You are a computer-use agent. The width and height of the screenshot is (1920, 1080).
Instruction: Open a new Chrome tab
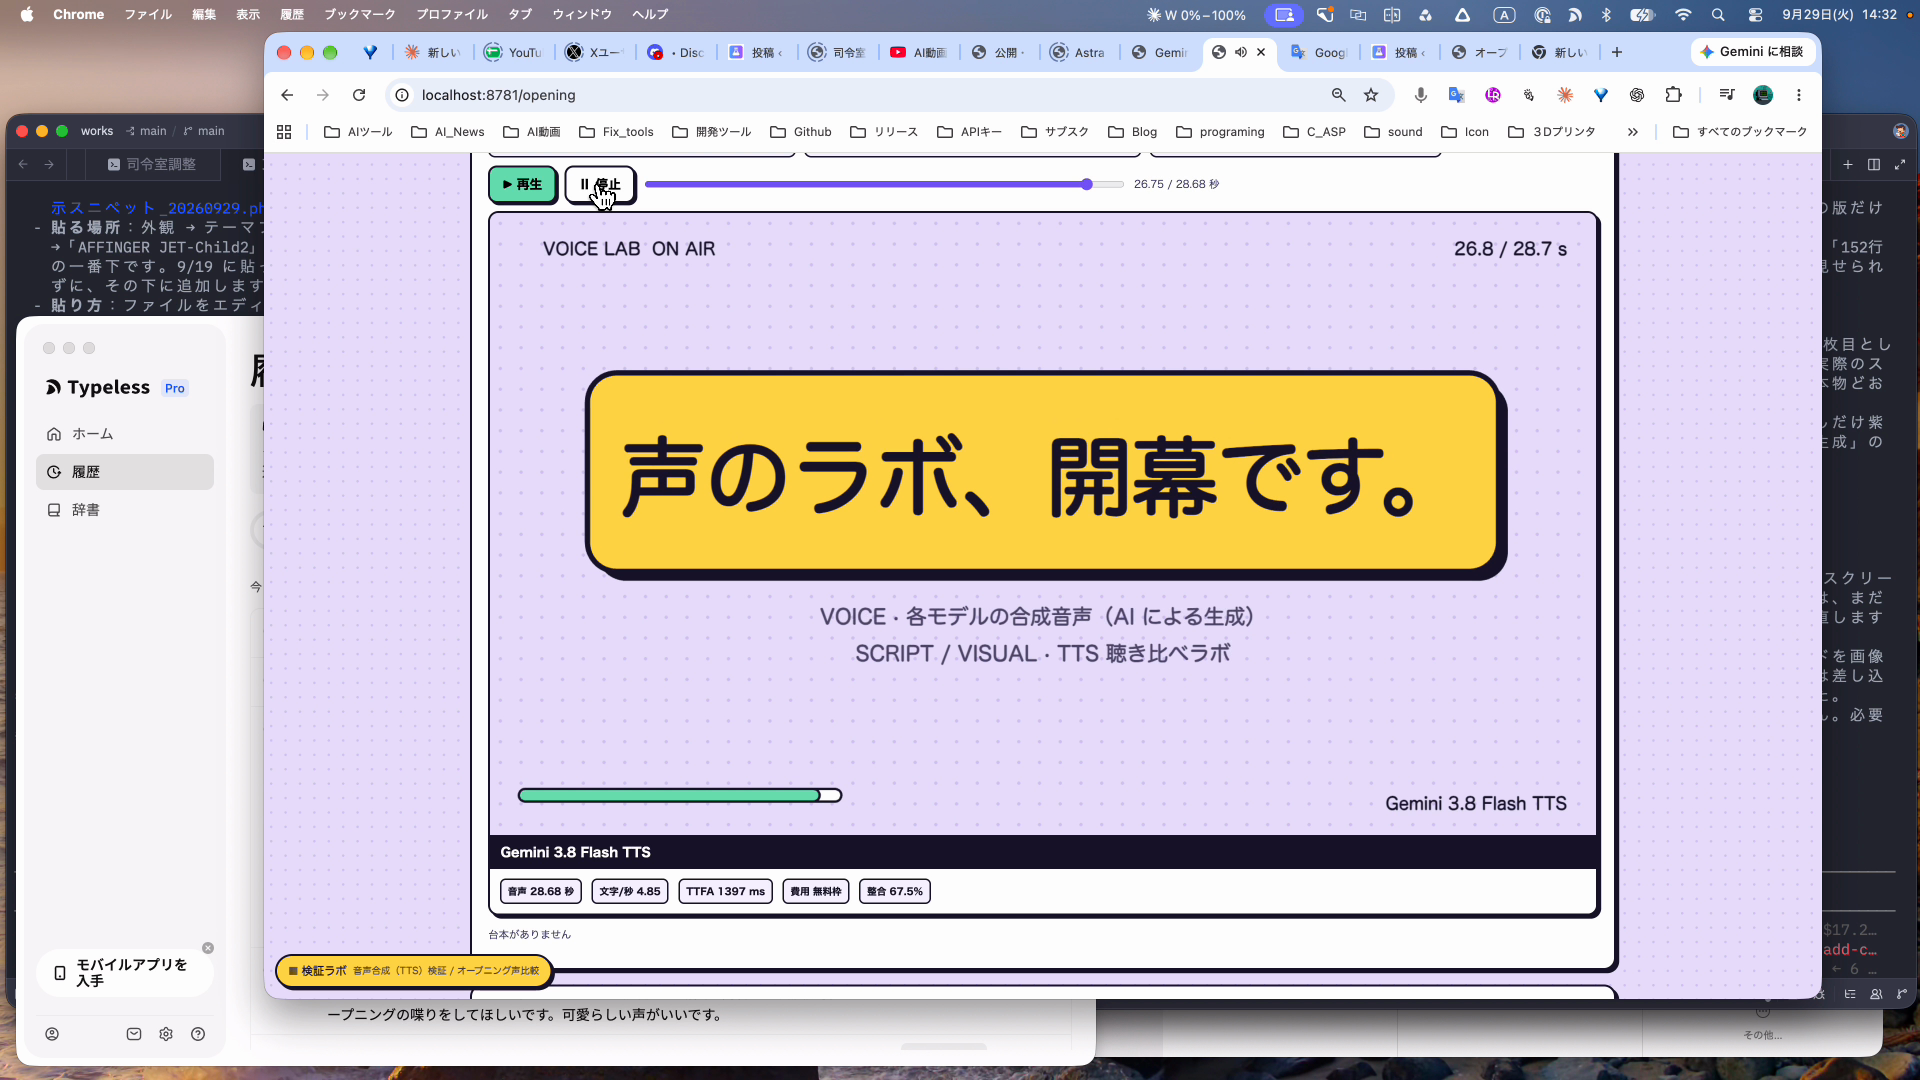coord(1617,52)
